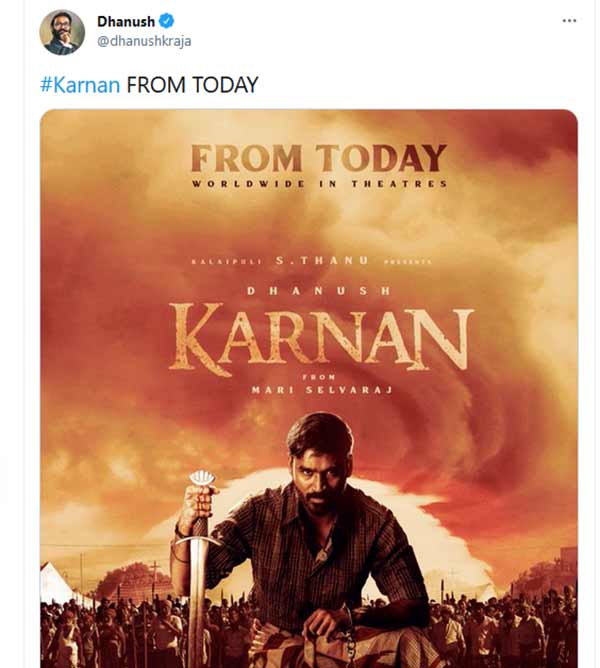Image resolution: width=600 pixels, height=668 pixels.
Task: Click the sword hilt in the poster
Action: point(200,500)
